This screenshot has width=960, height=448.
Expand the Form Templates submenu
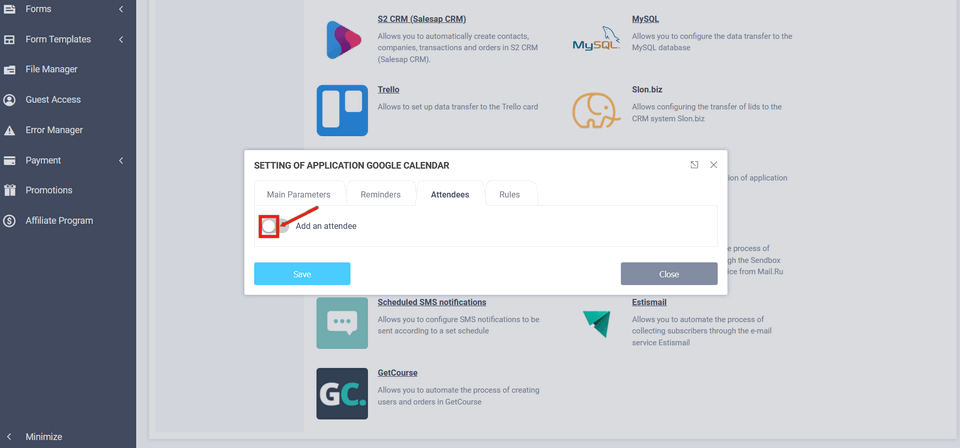[121, 39]
